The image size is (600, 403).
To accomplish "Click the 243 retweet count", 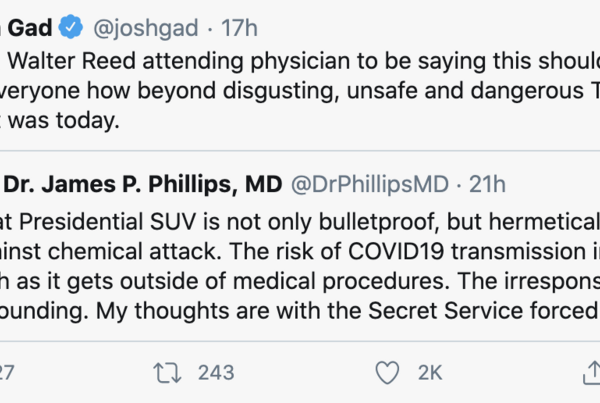I will 215,372.
